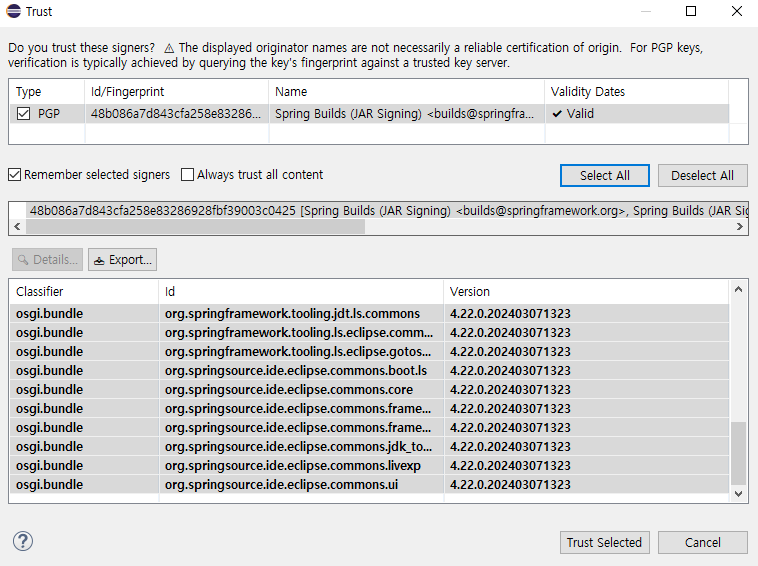Click Trust Selected button
758x566 pixels.
(x=604, y=542)
